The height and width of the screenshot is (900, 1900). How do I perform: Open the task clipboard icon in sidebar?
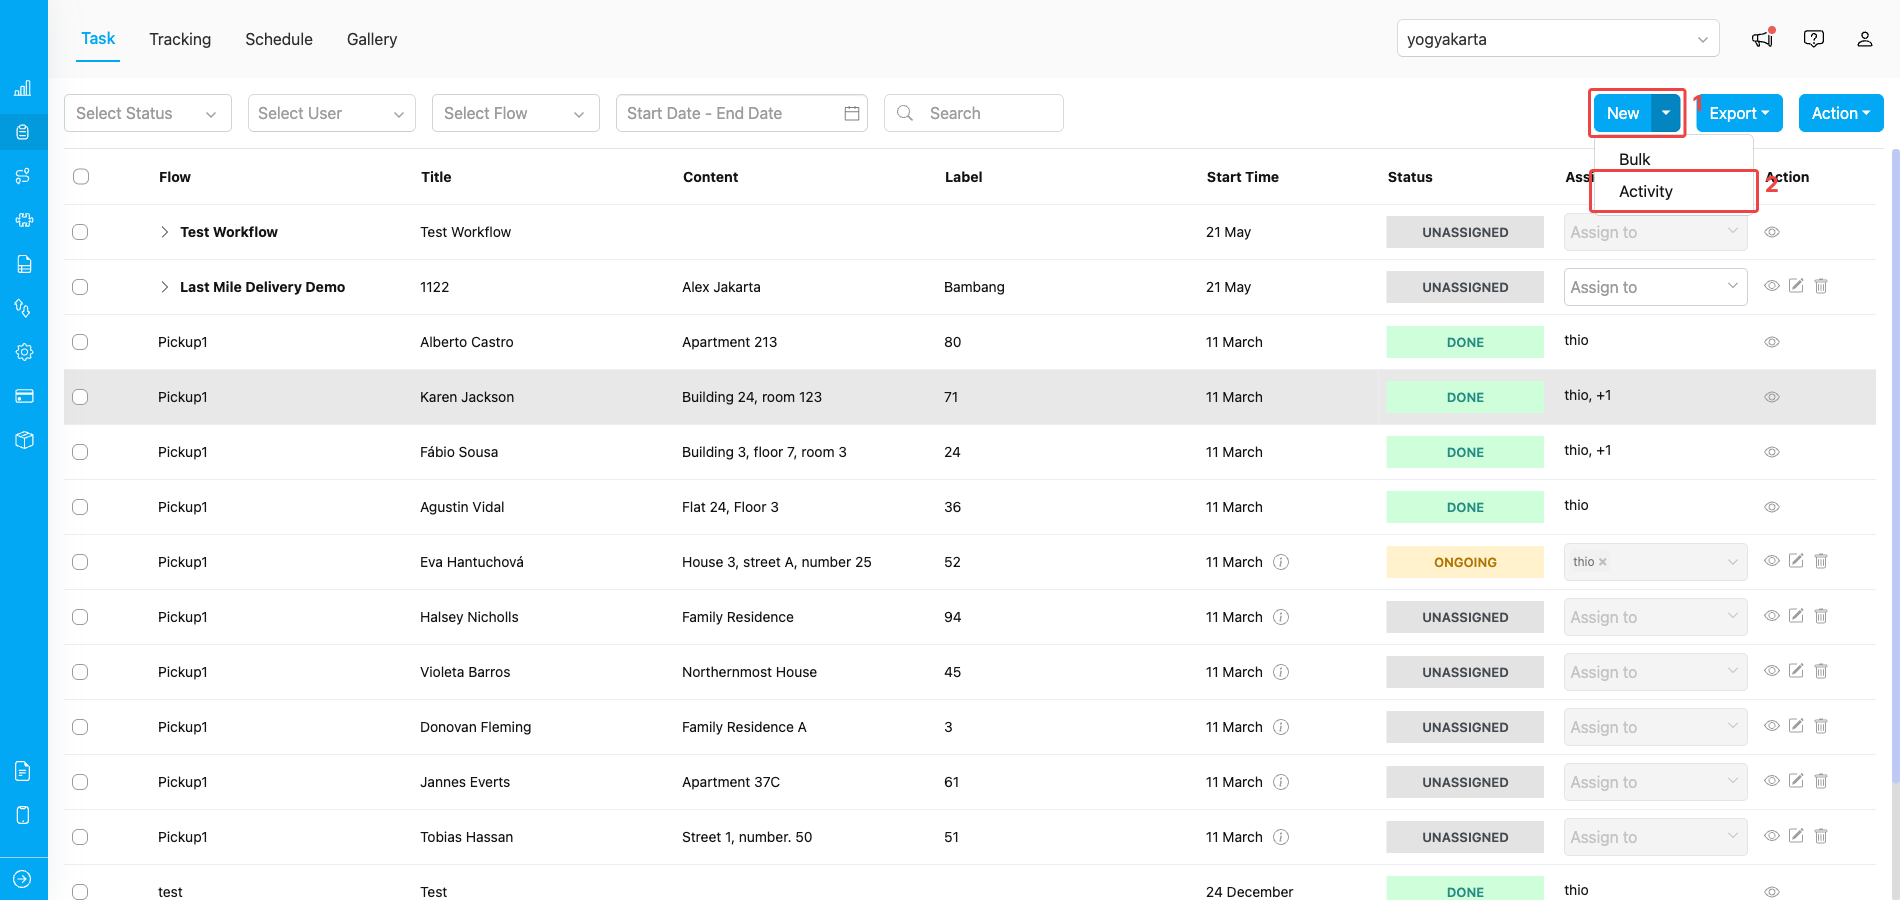[x=23, y=132]
